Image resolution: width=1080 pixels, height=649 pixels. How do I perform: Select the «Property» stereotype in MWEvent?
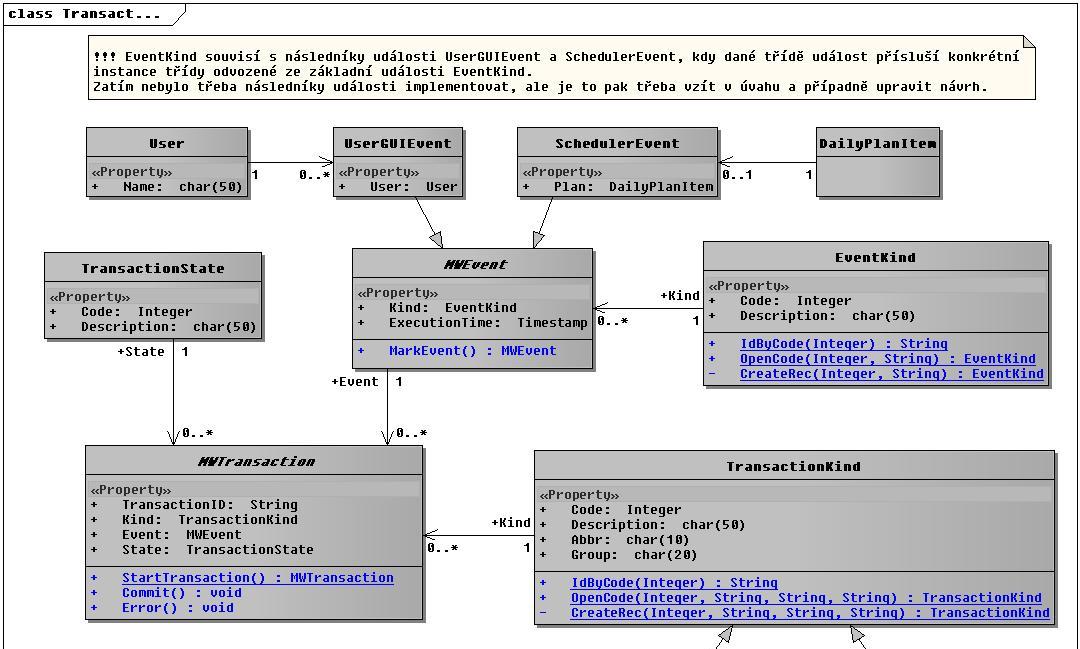(398, 293)
